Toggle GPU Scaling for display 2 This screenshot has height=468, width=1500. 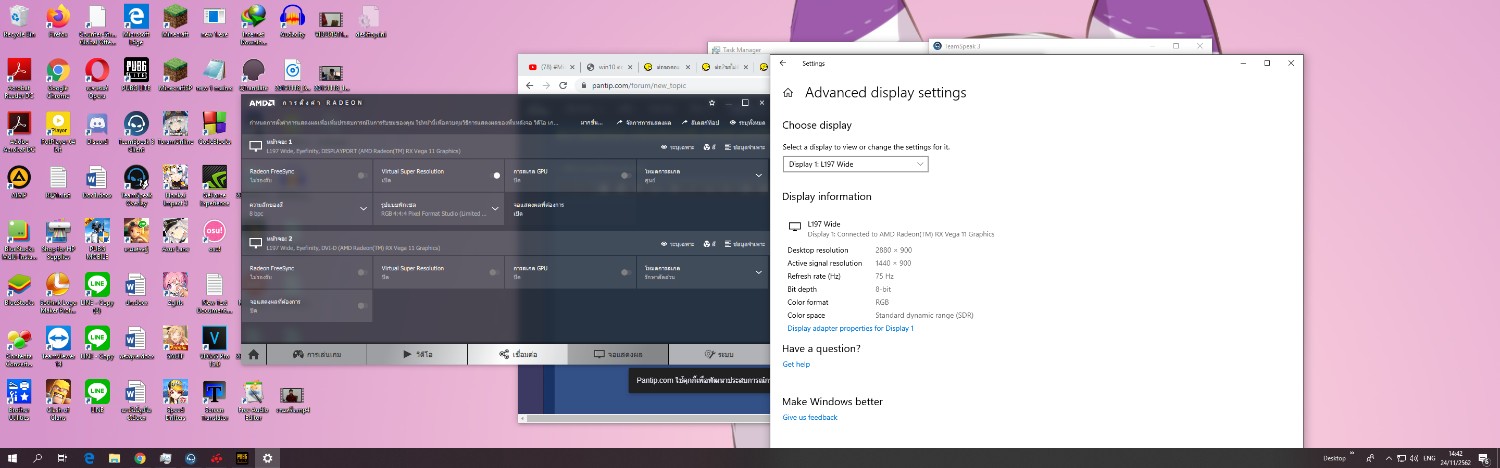625,272
